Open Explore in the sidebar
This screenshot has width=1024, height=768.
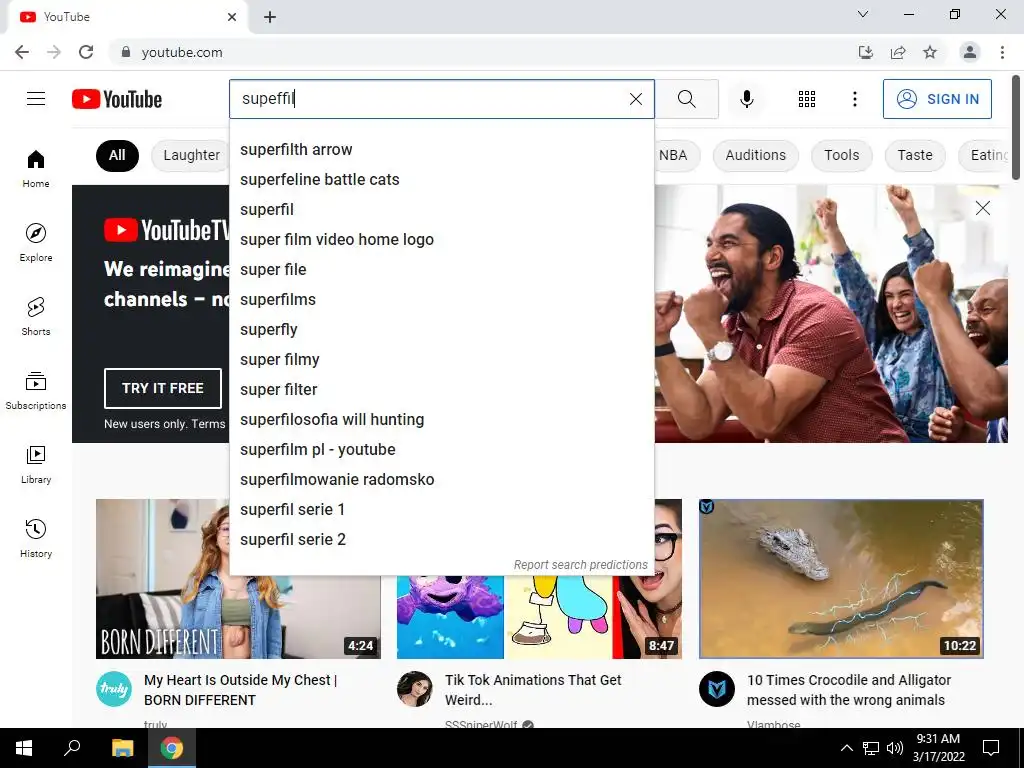pyautogui.click(x=36, y=242)
